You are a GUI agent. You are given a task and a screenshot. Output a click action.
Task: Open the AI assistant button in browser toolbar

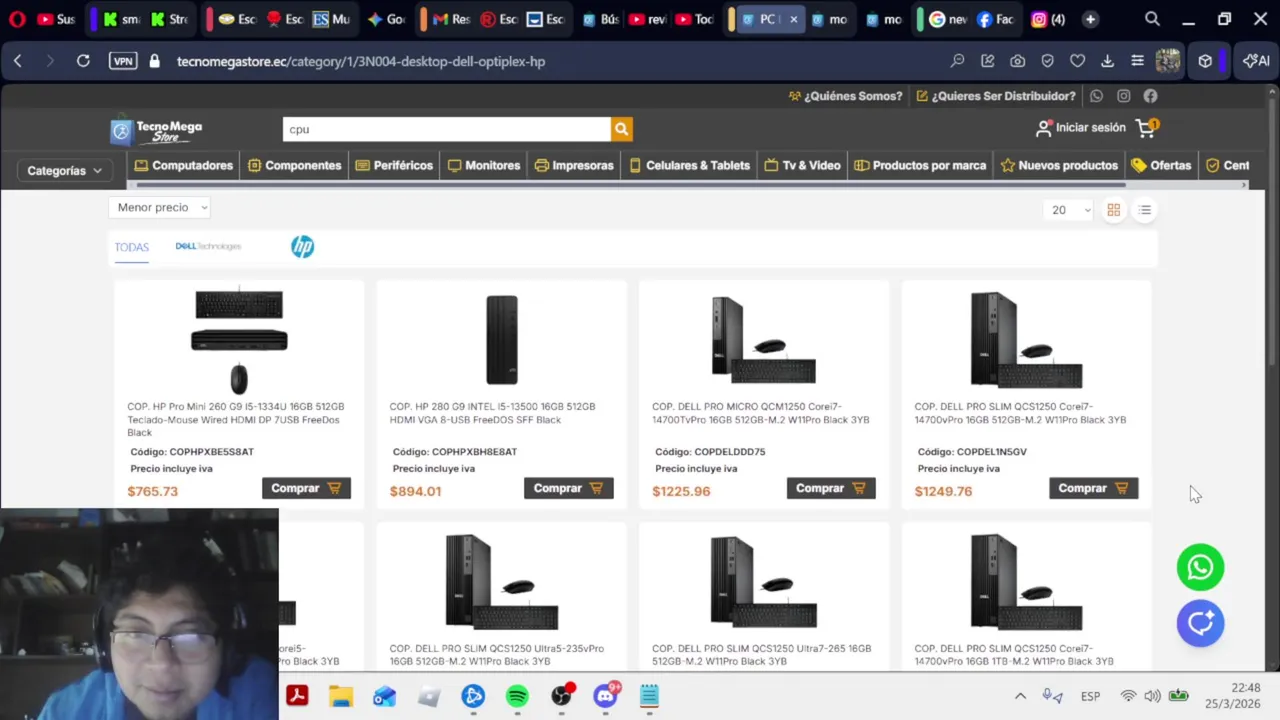coord(1256,61)
